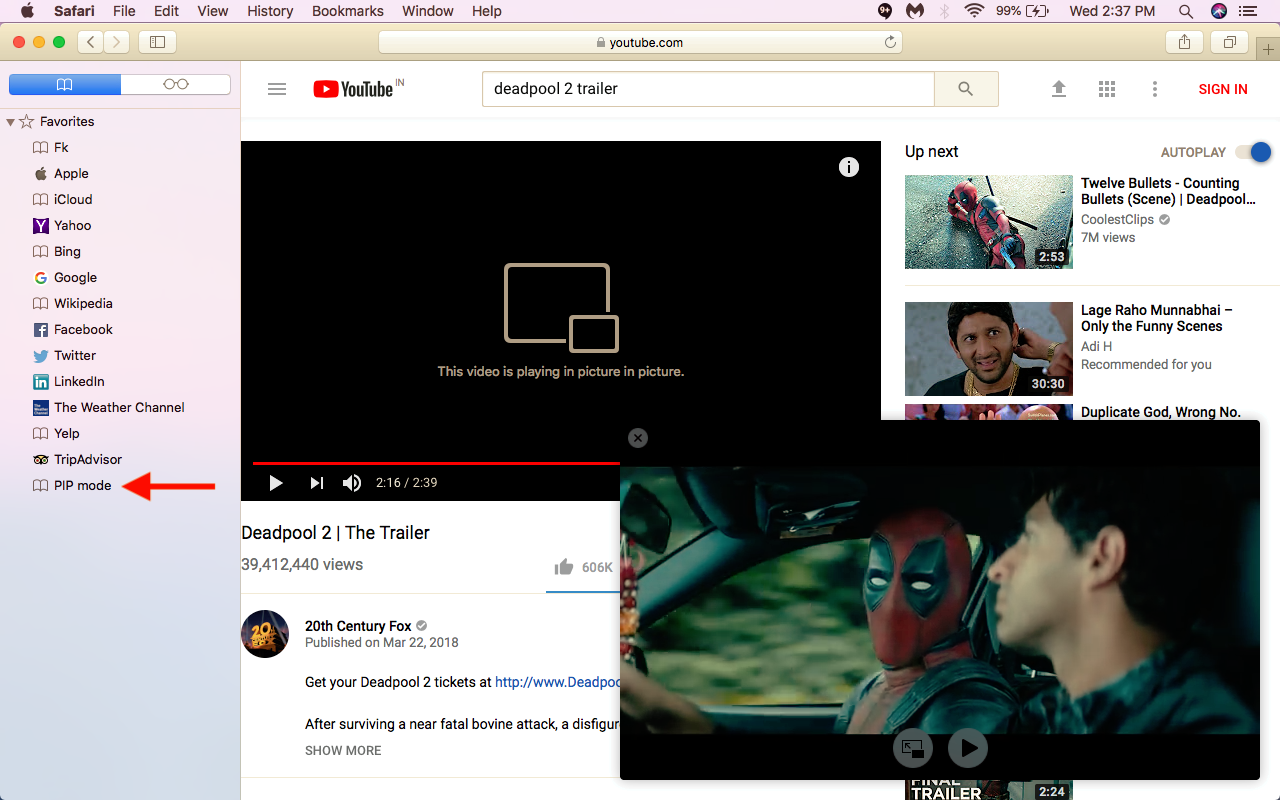Open the Window menu
The width and height of the screenshot is (1280, 800).
coord(428,11)
